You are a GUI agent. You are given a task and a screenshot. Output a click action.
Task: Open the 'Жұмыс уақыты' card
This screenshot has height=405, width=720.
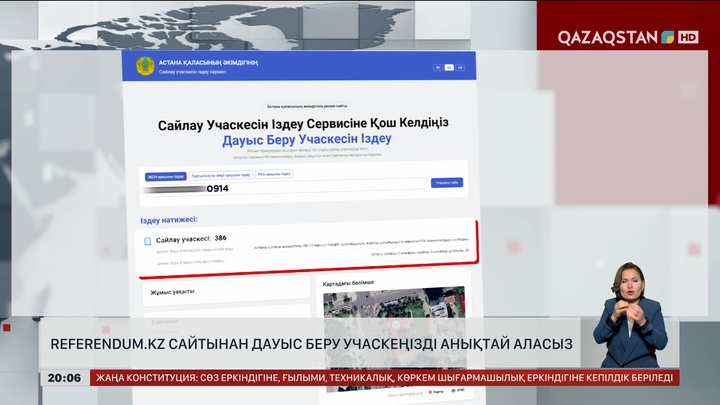click(226, 291)
